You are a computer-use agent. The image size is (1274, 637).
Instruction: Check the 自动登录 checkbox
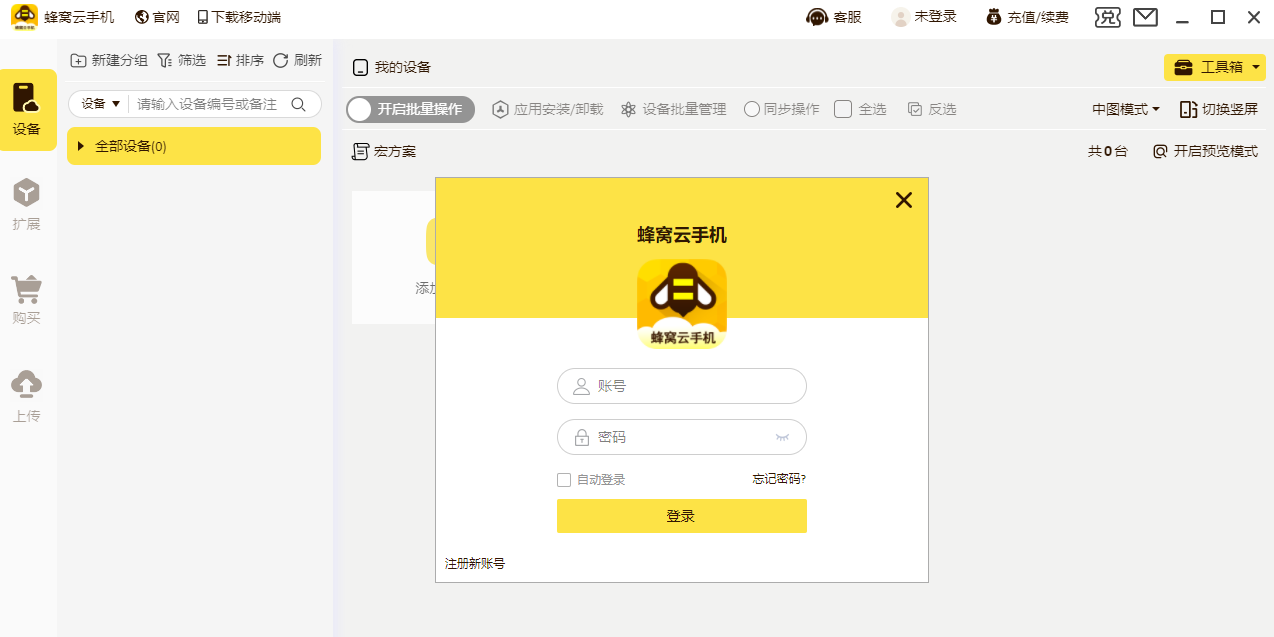pos(564,480)
